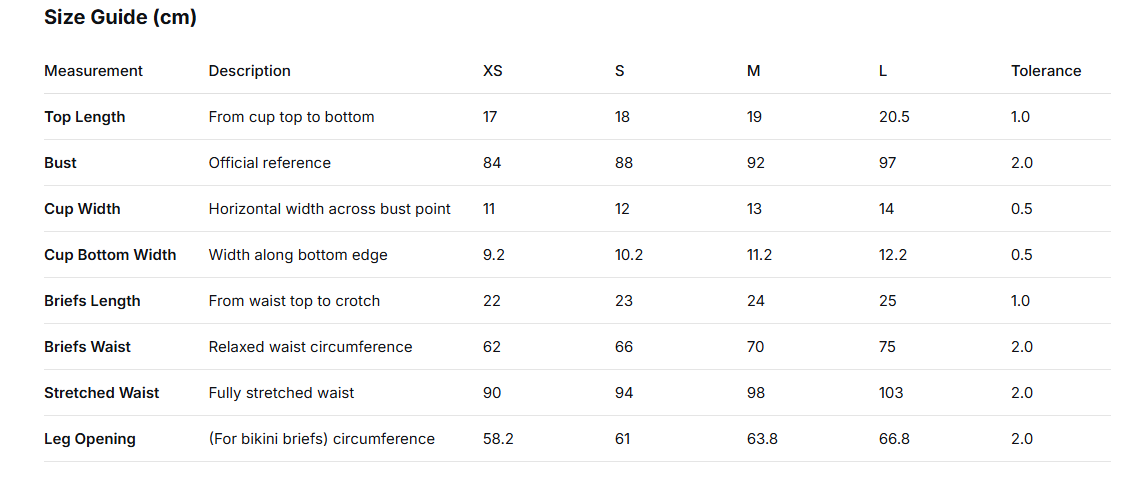Click the 'Official reference' description text
Viewport: 1143px width, 488px height.
pyautogui.click(x=269, y=163)
